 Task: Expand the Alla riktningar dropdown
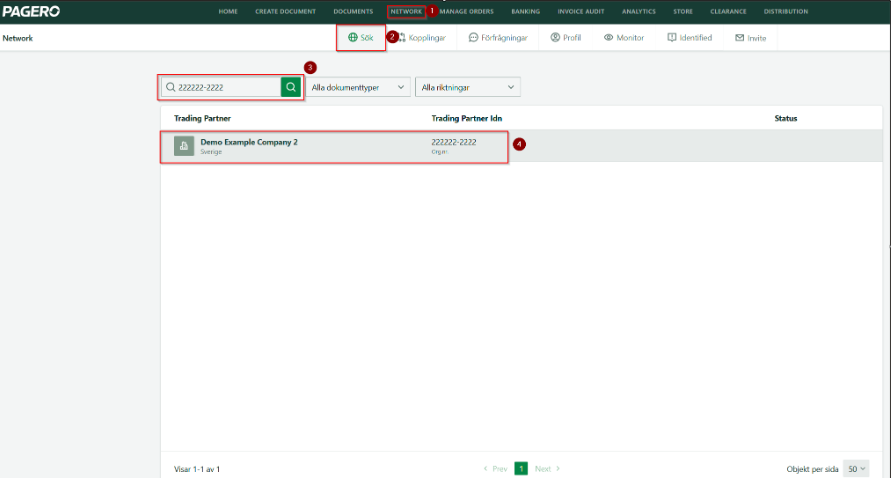[x=468, y=87]
